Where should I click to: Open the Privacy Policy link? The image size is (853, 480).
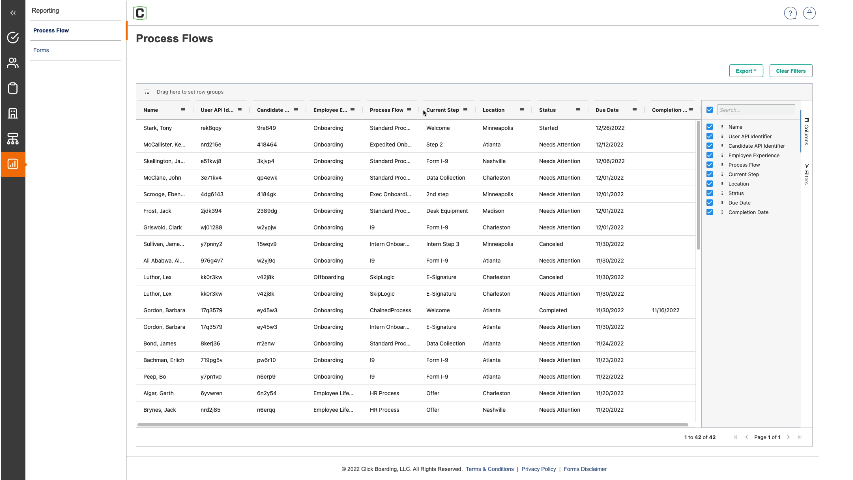[x=537, y=468]
